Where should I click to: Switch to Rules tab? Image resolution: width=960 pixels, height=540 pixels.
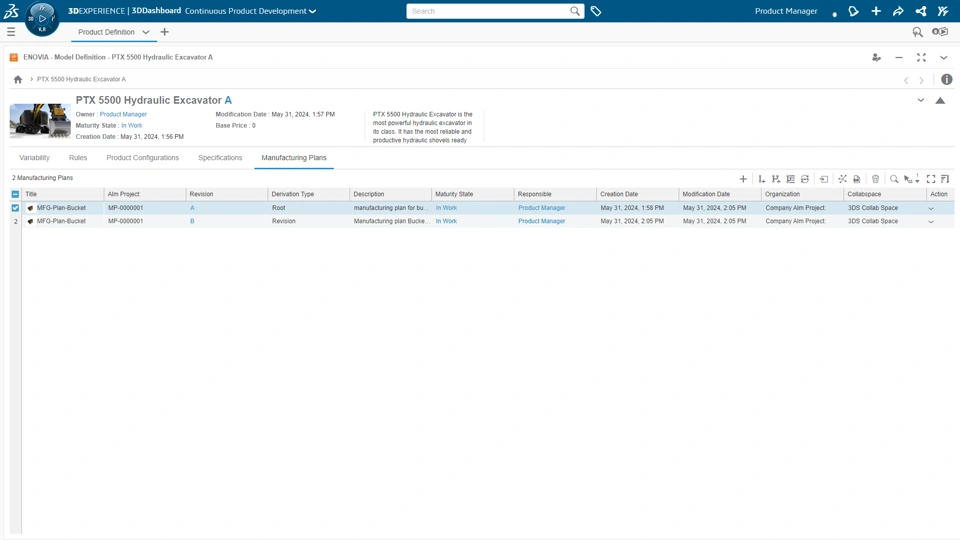click(x=78, y=157)
